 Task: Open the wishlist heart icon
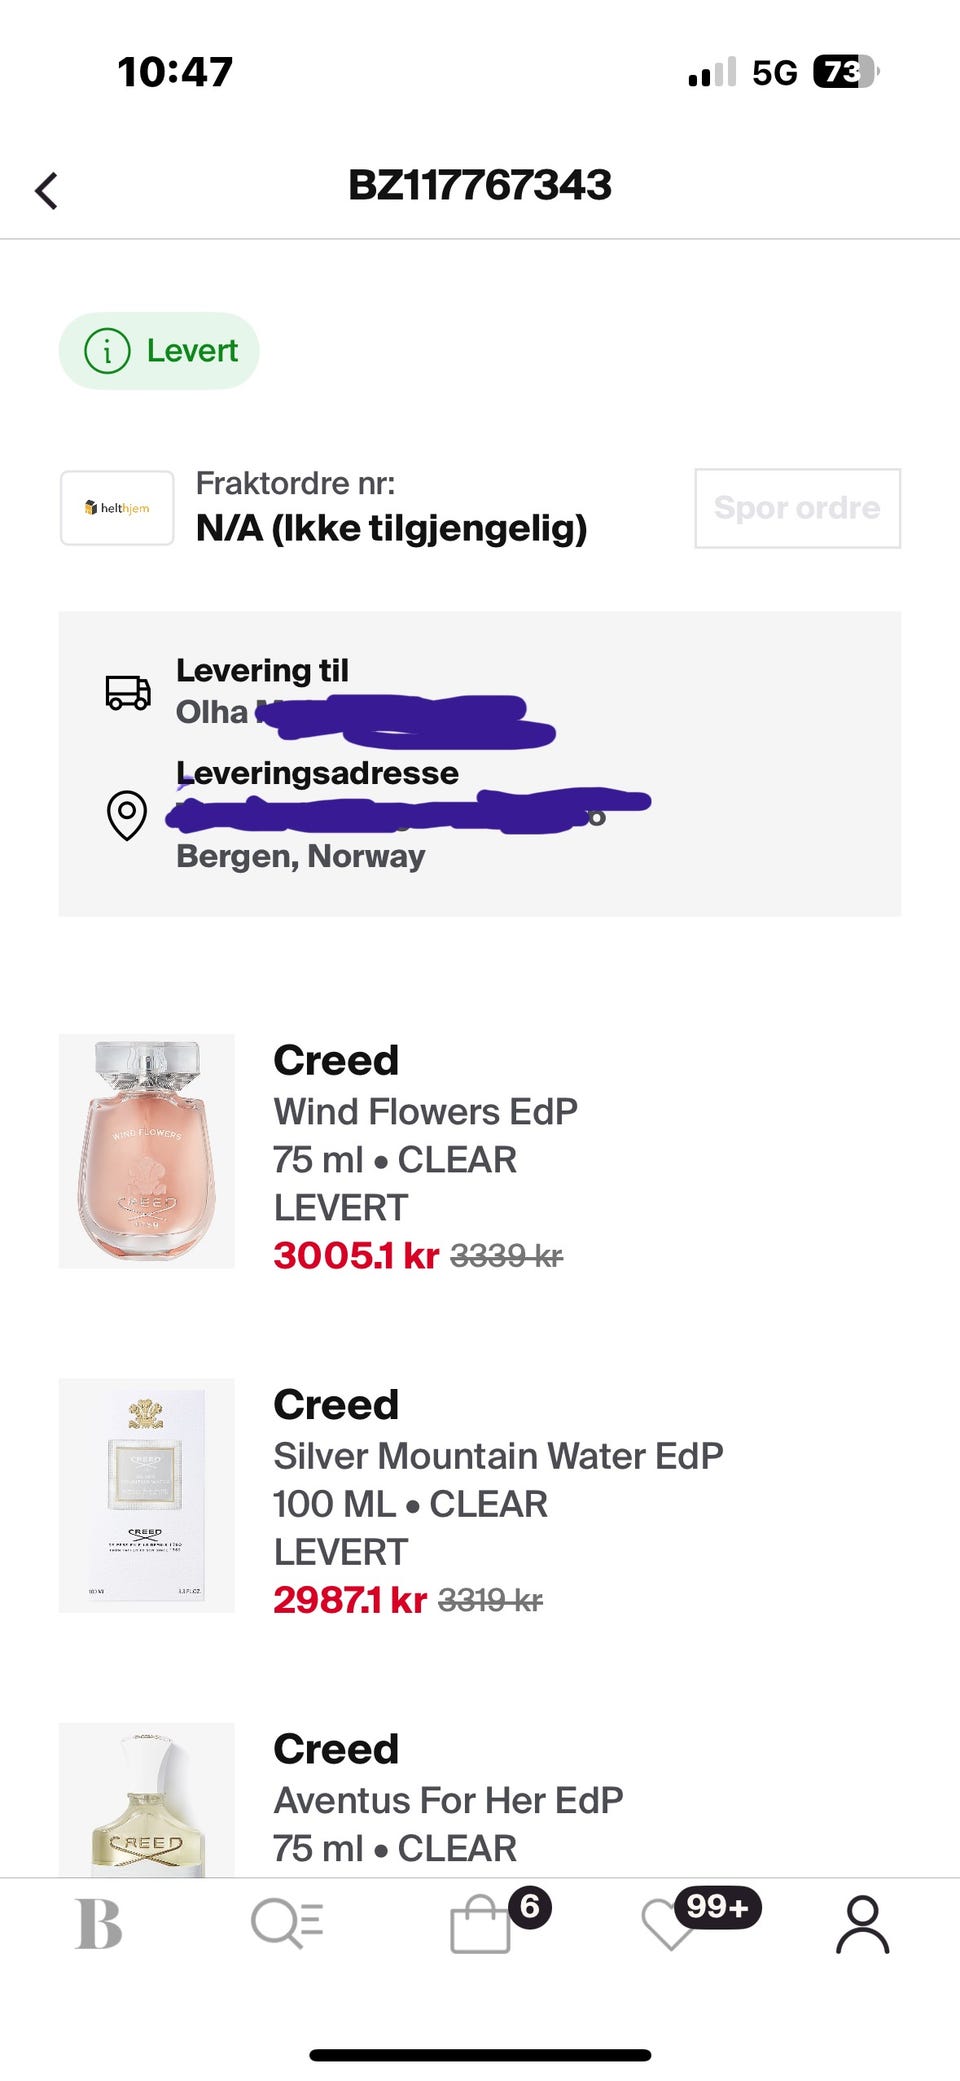[670, 1924]
